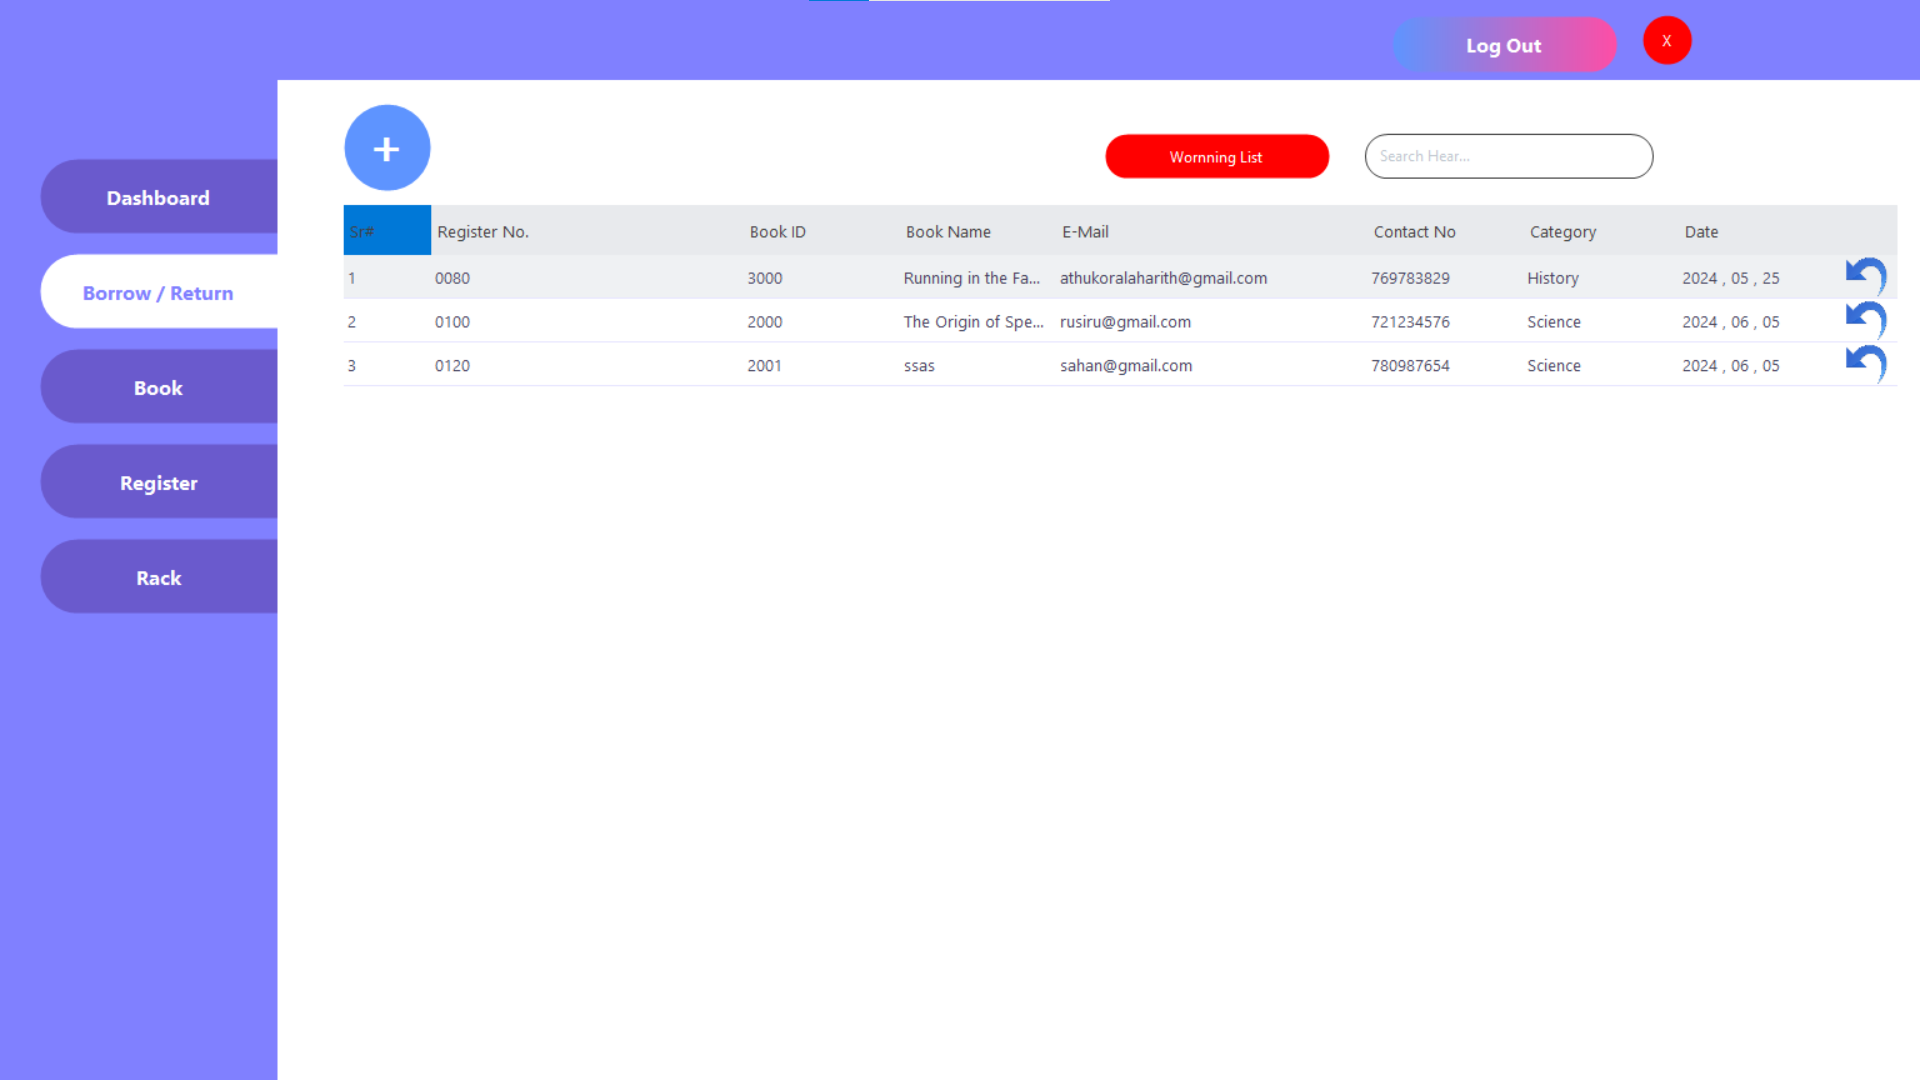Viewport: 1920px width, 1080px height.
Task: Go to the Book section
Action: coord(158,387)
